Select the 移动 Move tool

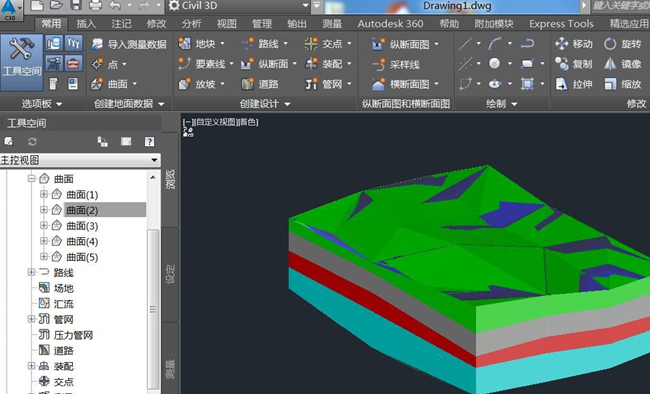pos(574,44)
